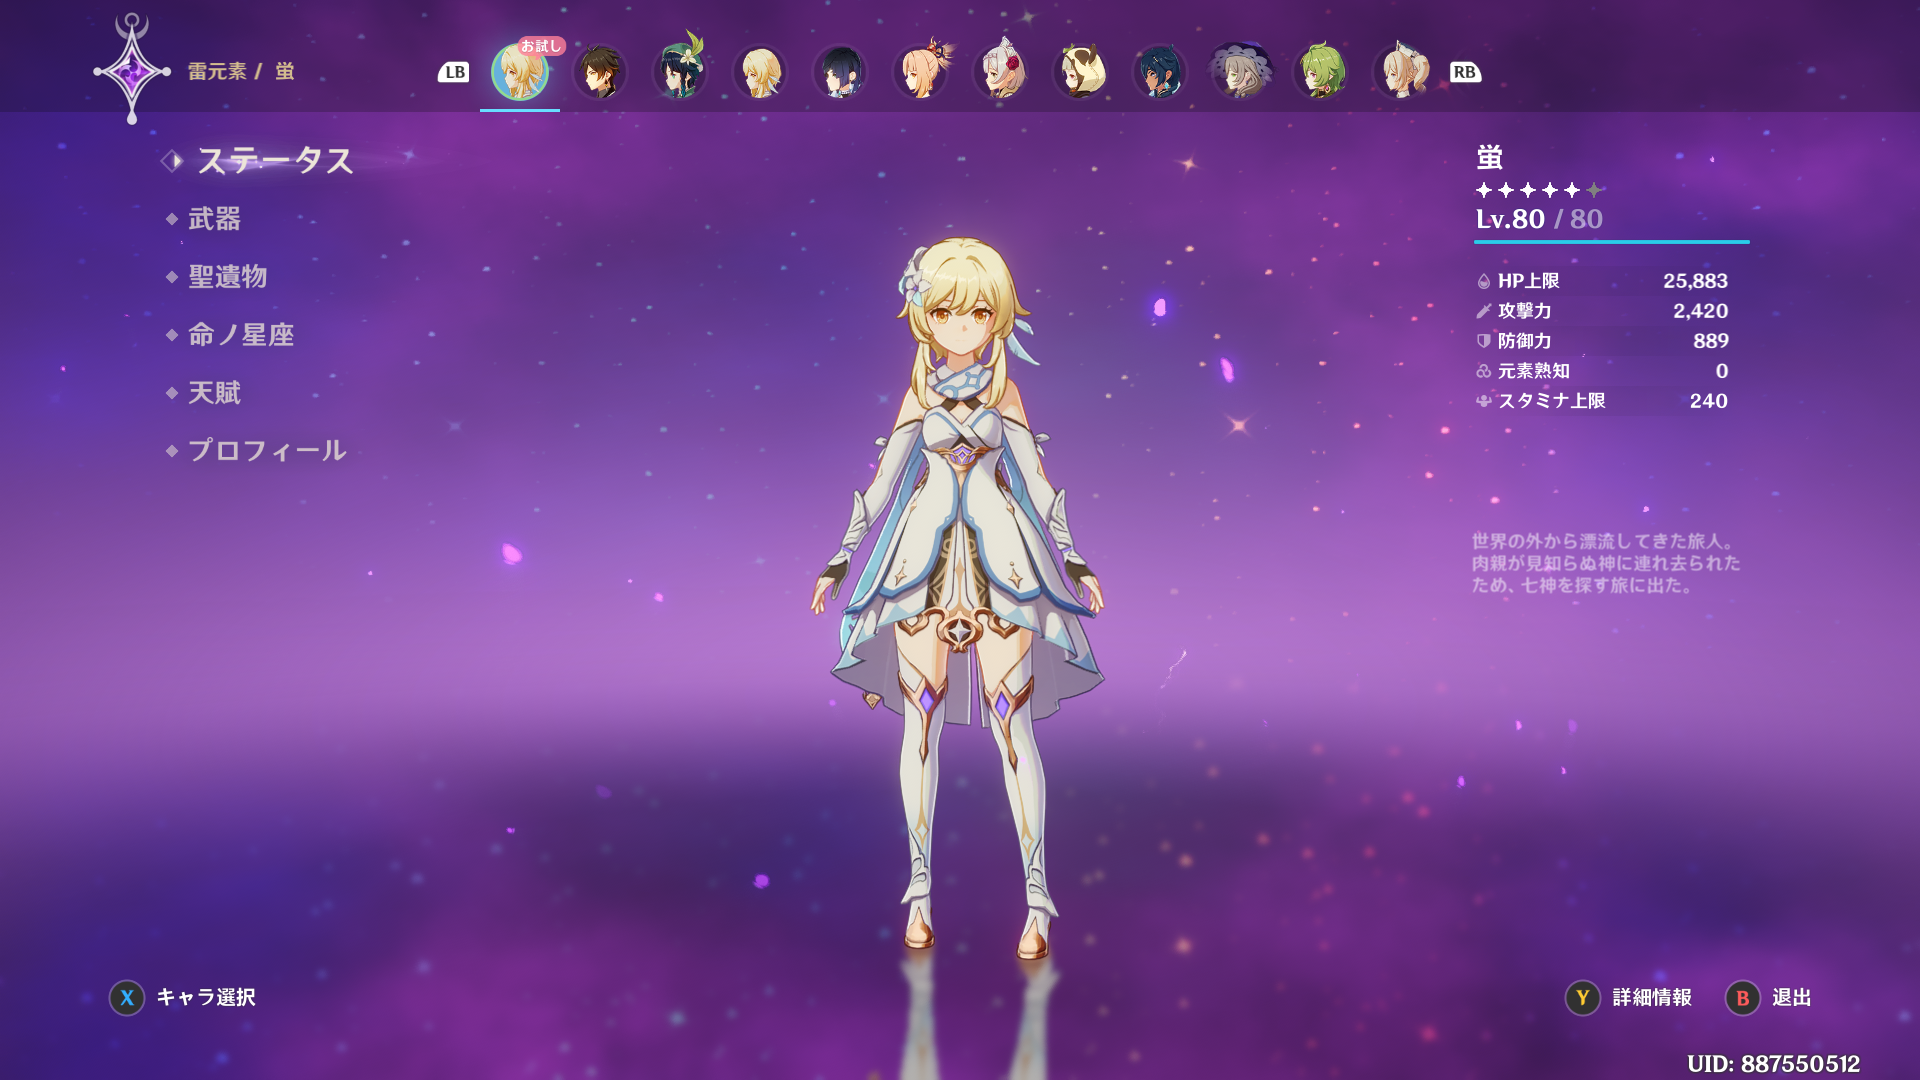Click the ascension star rating row
1920x1080 pixels.
click(x=1540, y=190)
